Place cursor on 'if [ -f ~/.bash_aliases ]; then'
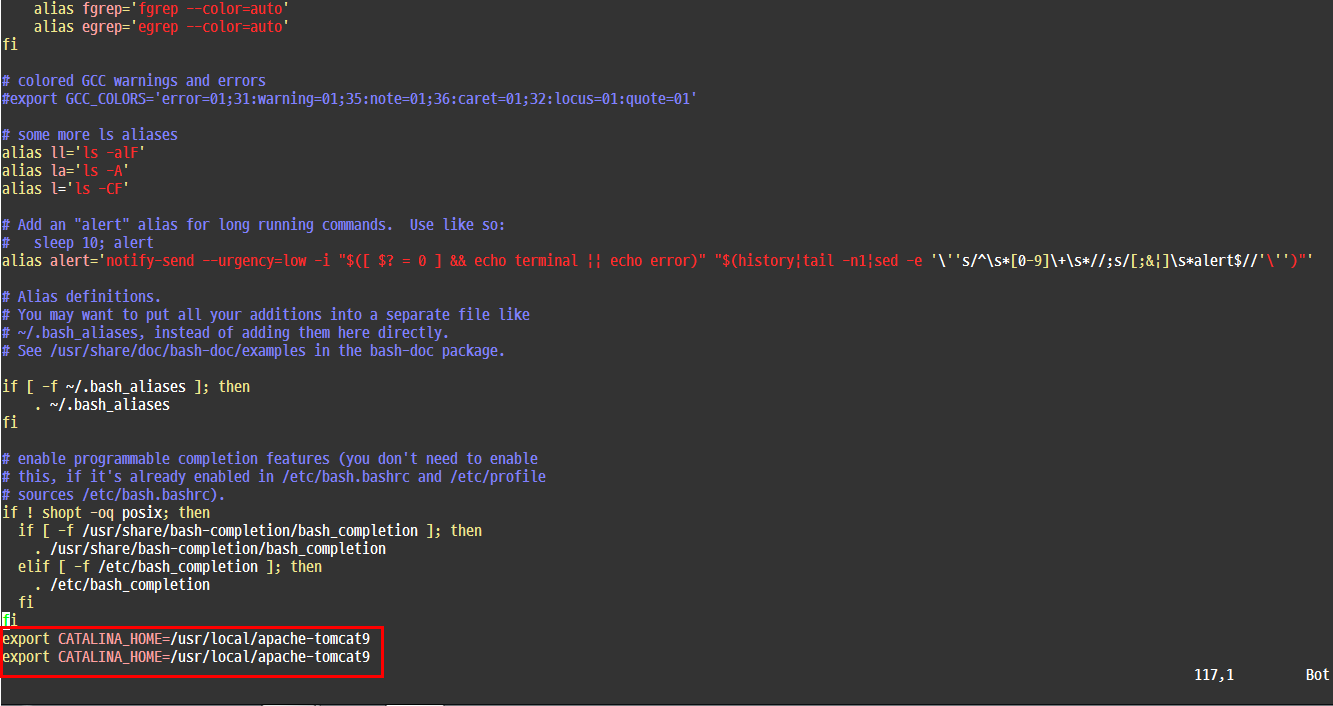1333x706 pixels. coord(126,386)
